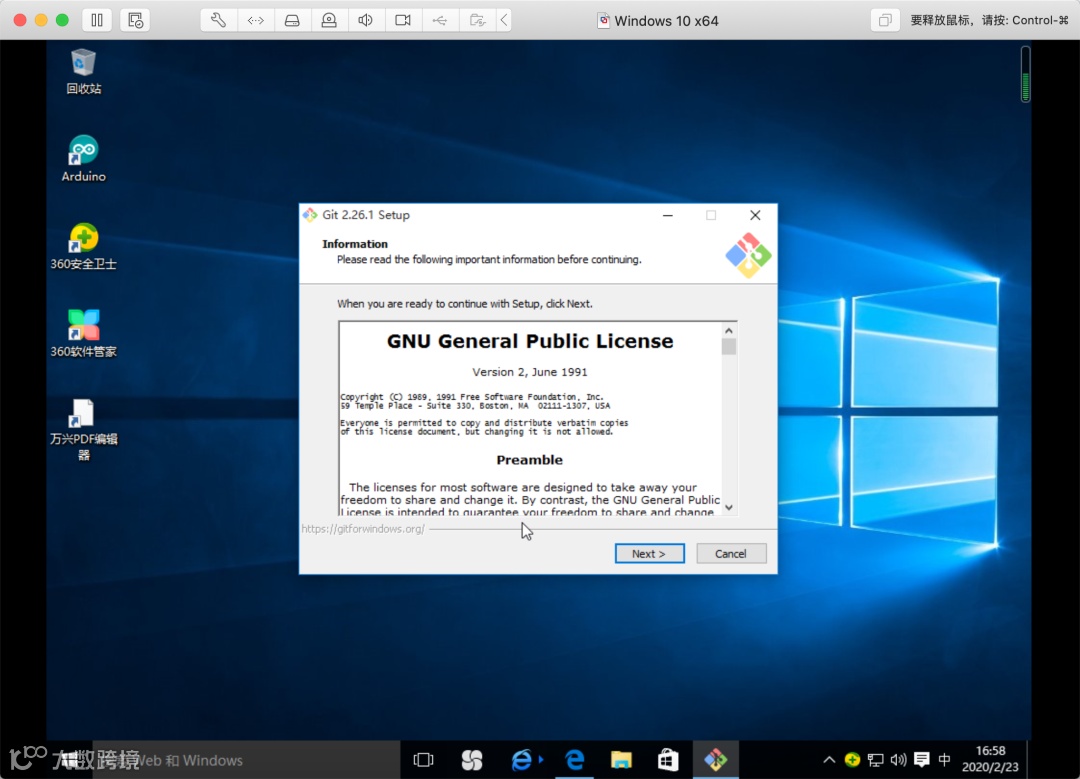1080x779 pixels.
Task: Click the 360 security tray icon
Action: click(852, 760)
